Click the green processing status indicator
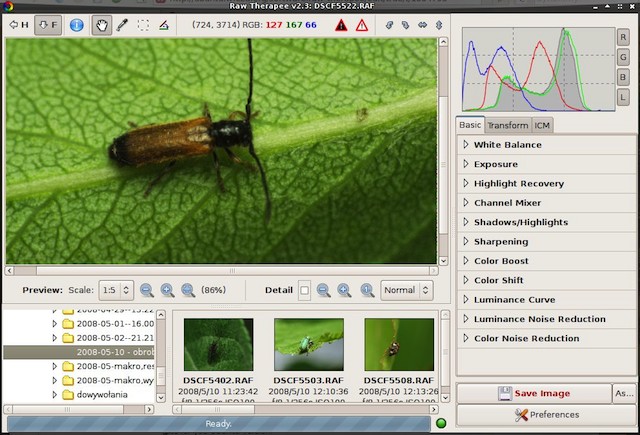 pyautogui.click(x=441, y=423)
